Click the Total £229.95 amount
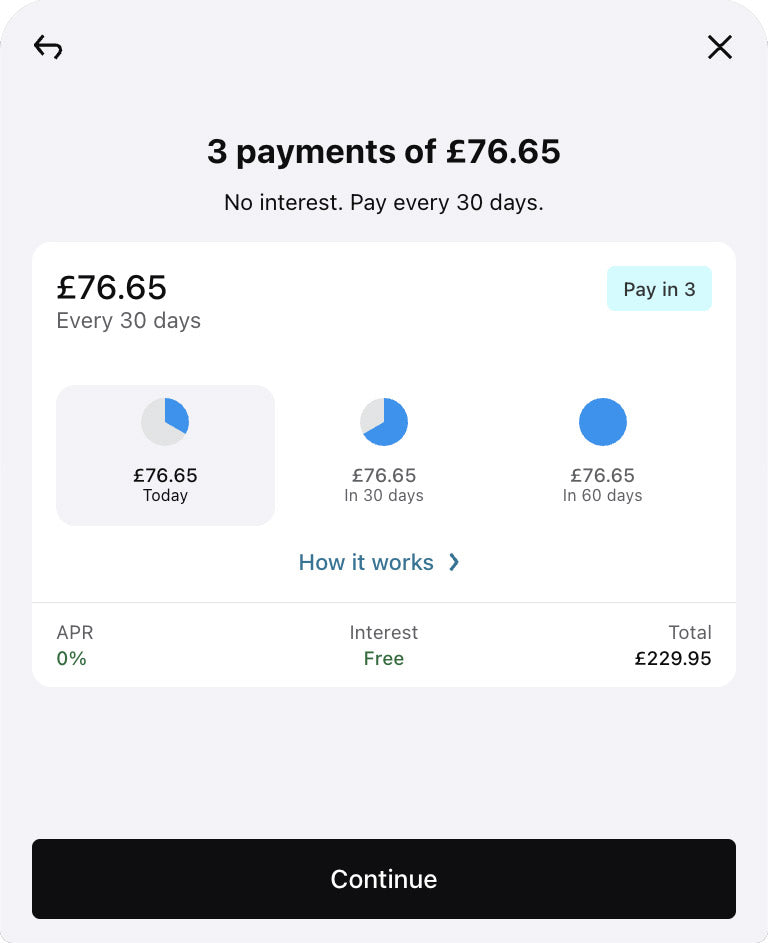Screen dimensions: 769x943 tap(673, 659)
